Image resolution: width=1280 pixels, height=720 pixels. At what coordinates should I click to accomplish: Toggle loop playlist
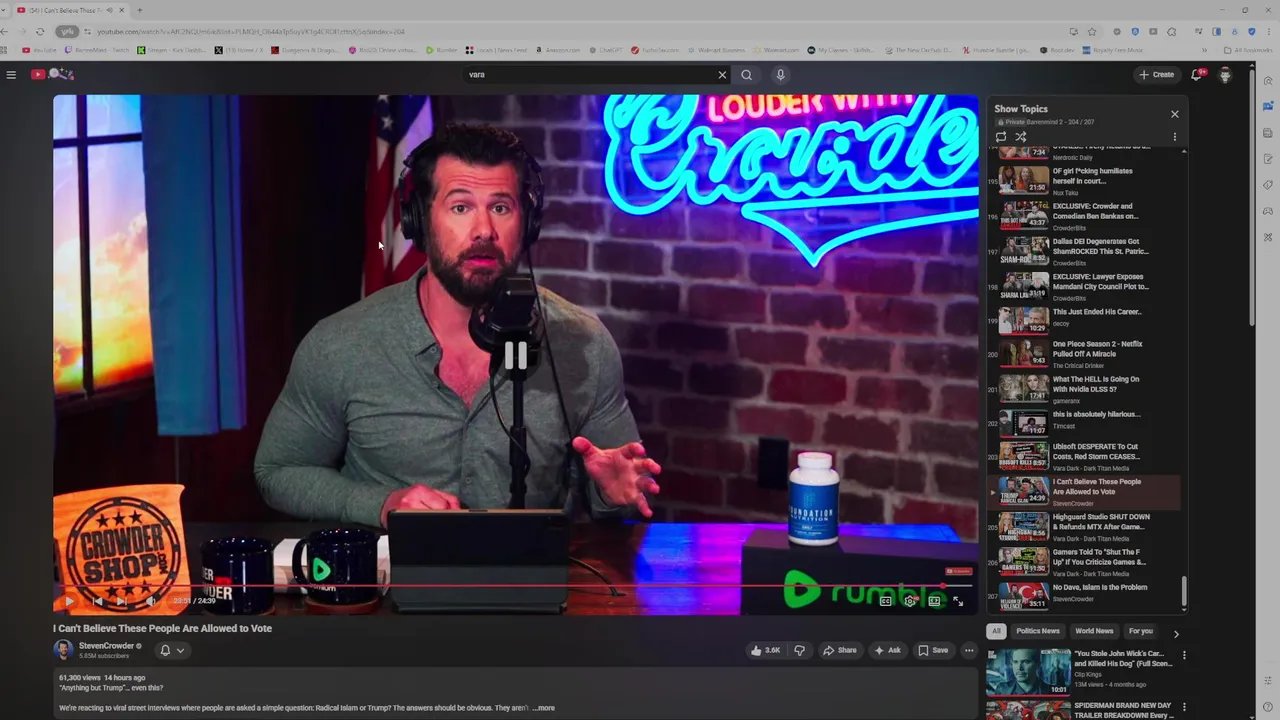[x=1001, y=137]
